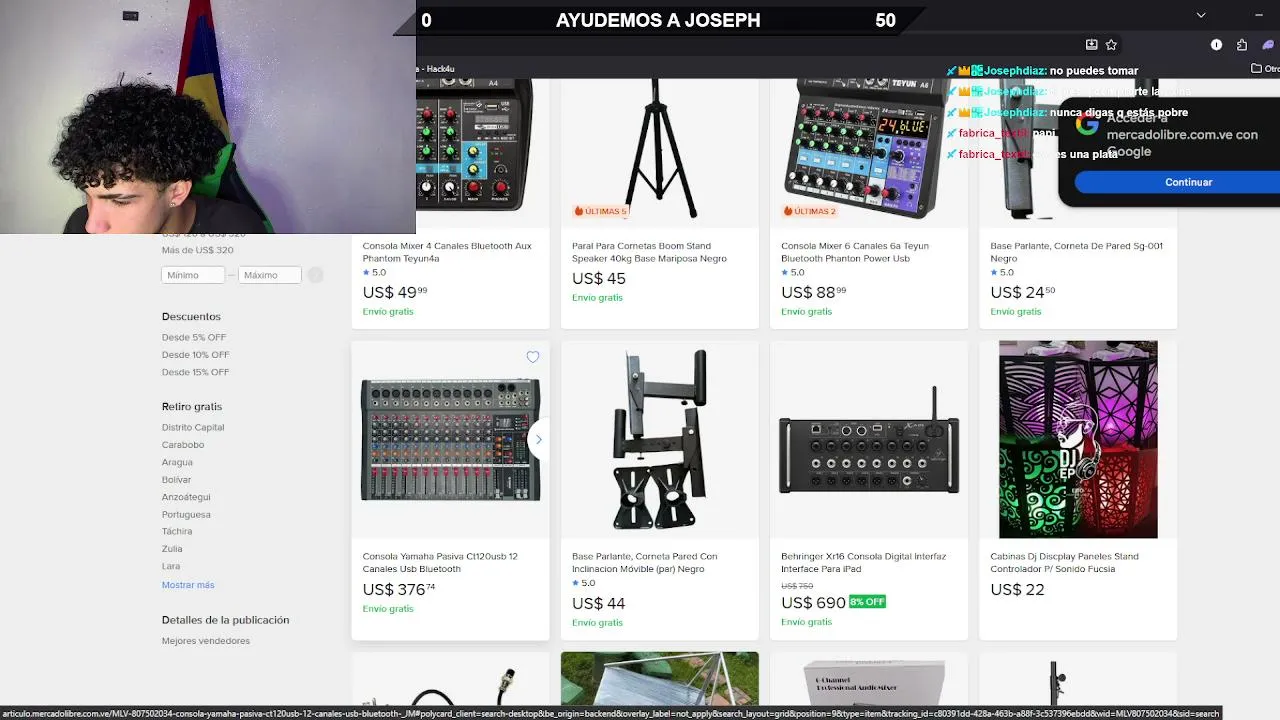
Task: Show next photo of Yamaha Ct120usb mixer
Action: pos(538,439)
